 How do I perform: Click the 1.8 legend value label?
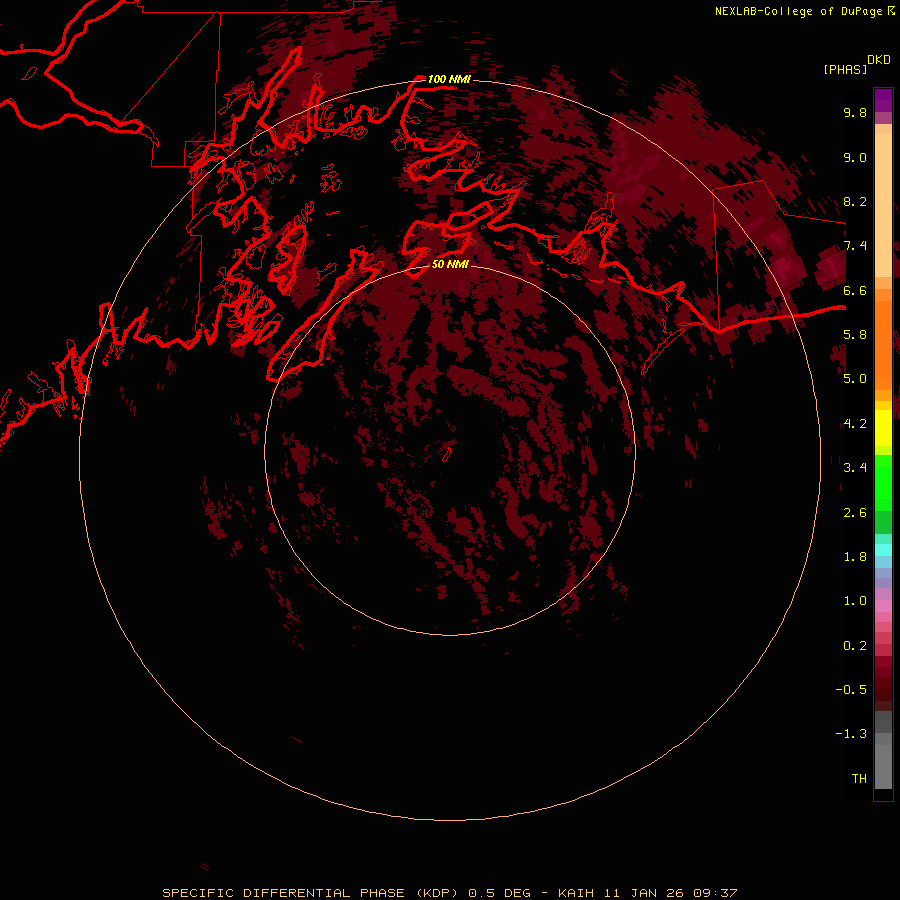pyautogui.click(x=855, y=557)
